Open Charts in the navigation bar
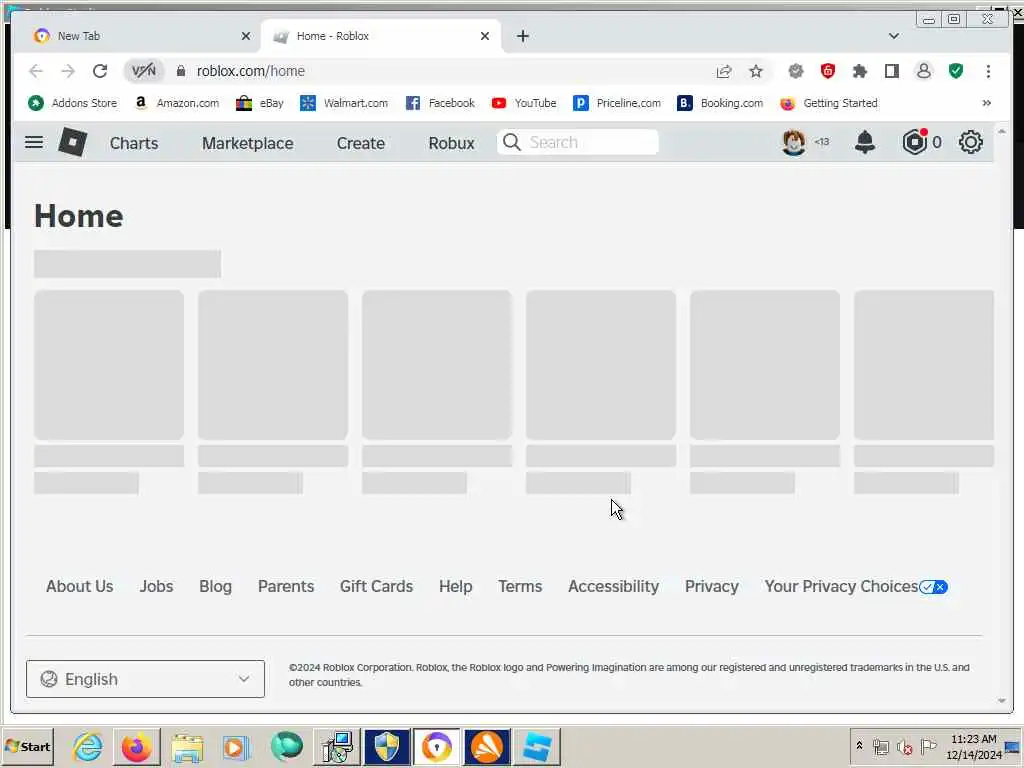 coord(134,143)
